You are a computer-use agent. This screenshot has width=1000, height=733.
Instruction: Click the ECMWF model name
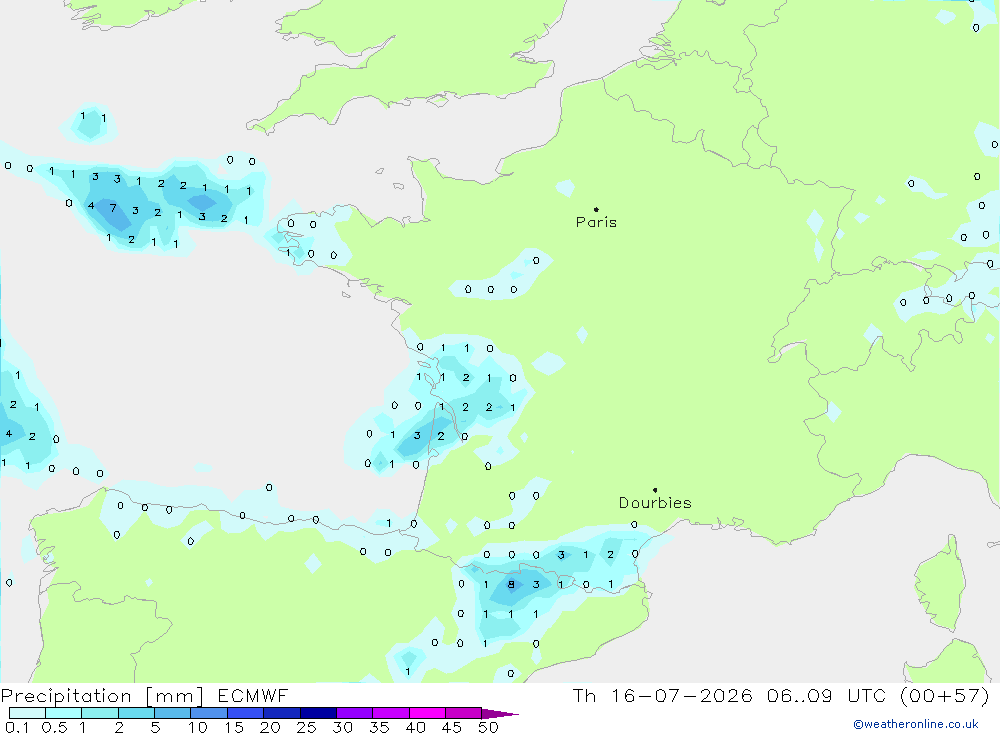click(x=253, y=695)
